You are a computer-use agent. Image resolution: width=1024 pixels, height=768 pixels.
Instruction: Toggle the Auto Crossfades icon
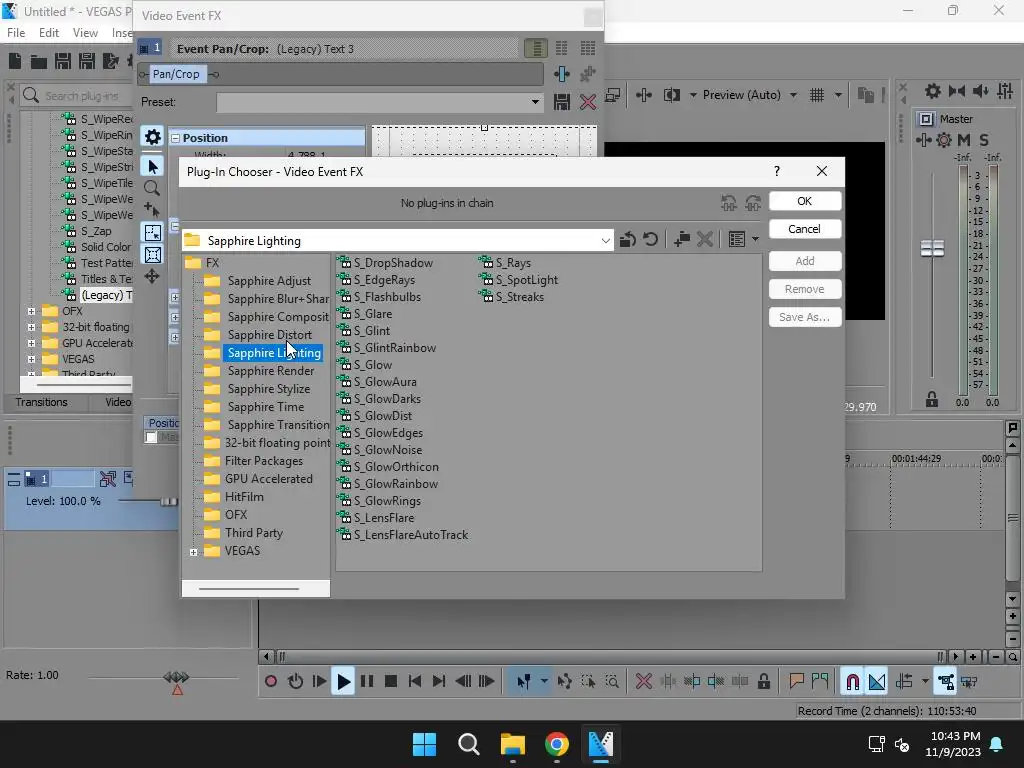[877, 682]
